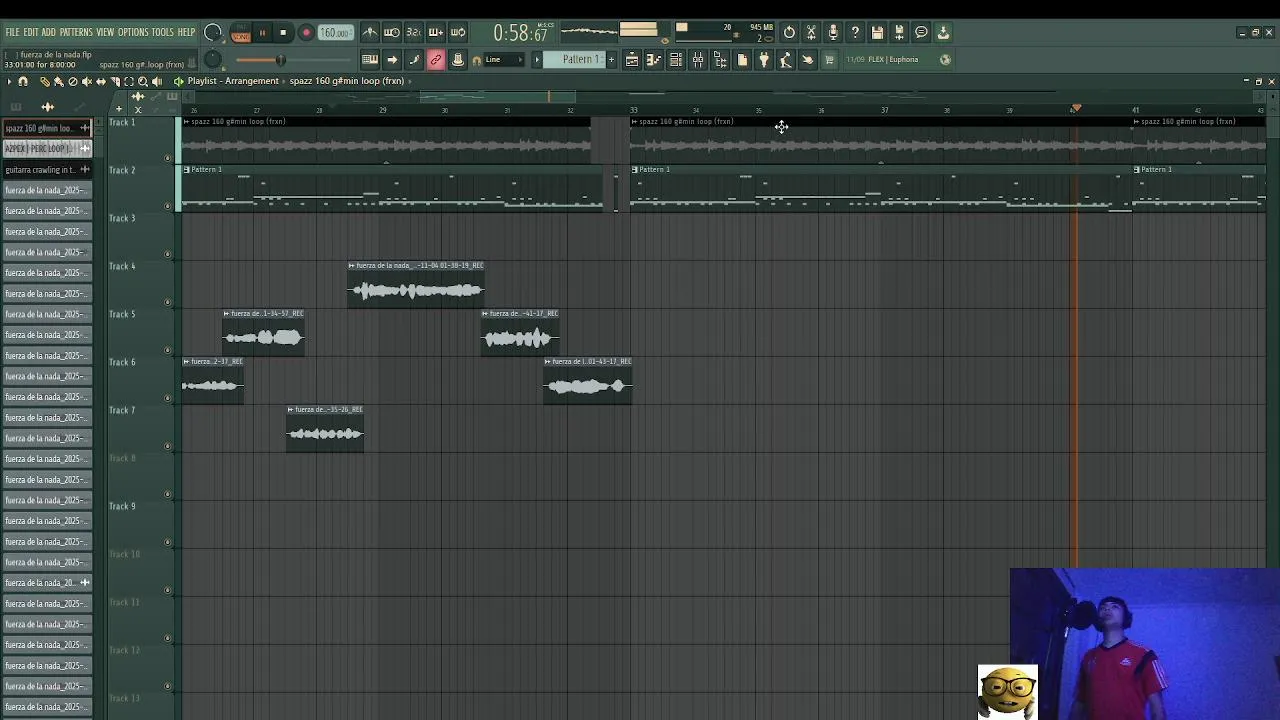
Task: Adjust the main pitch knob
Action: point(212,60)
